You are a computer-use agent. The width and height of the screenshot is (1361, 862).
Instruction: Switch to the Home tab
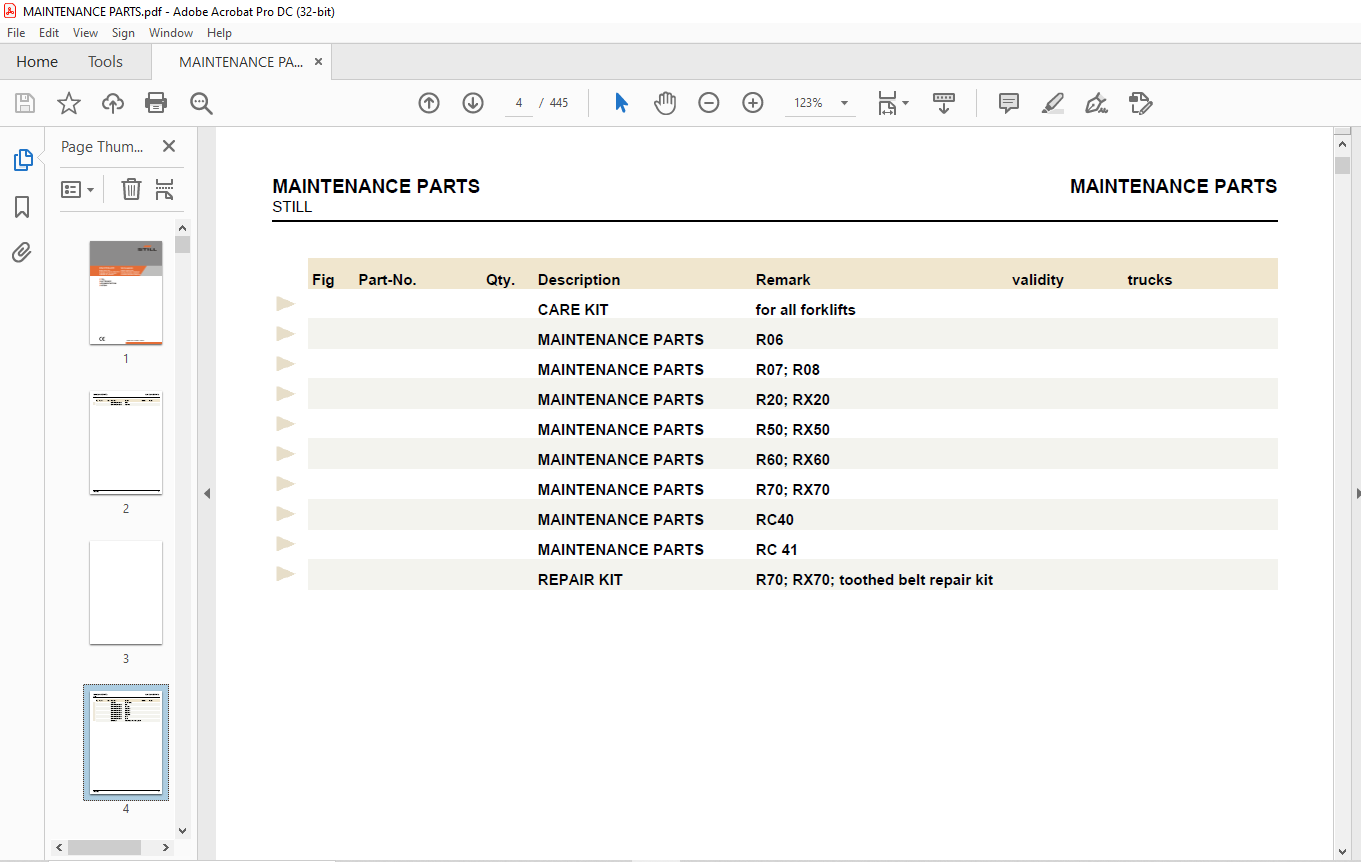[37, 62]
